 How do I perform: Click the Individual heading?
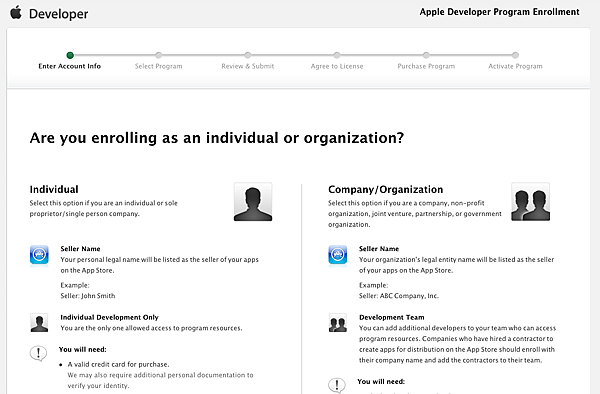[x=54, y=189]
